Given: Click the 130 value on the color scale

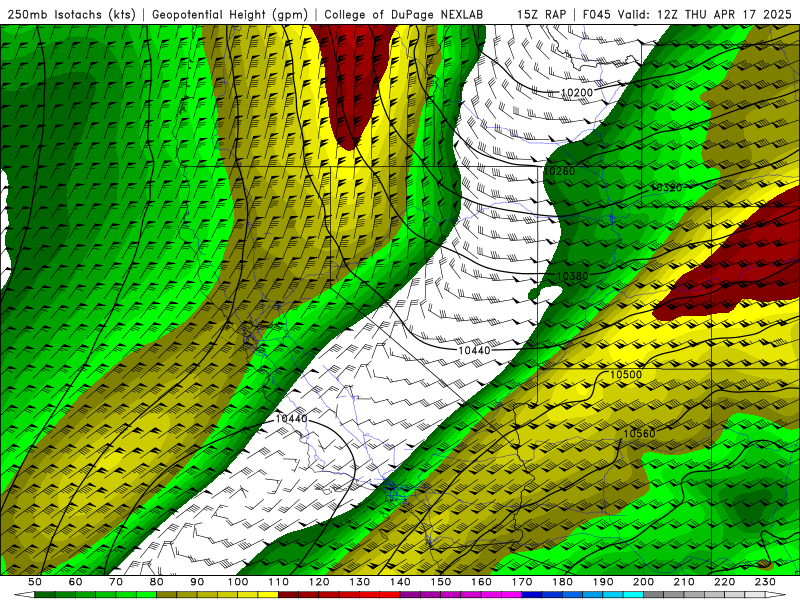Looking at the screenshot, I should (360, 582).
